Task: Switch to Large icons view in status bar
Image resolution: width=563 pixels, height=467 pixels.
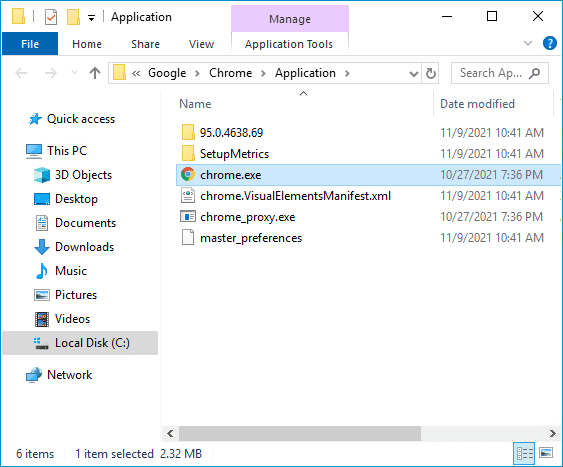Action: pos(546,453)
